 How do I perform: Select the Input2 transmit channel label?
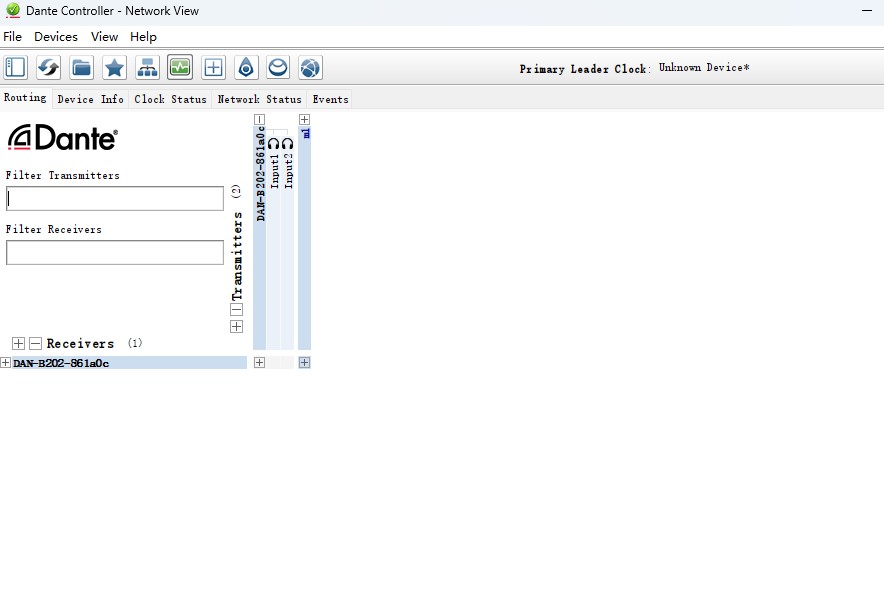coord(289,171)
